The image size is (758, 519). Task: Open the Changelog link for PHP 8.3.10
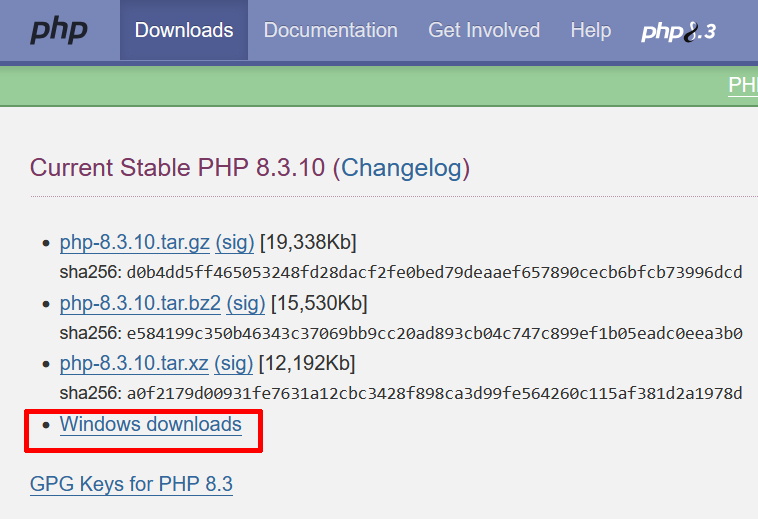point(405,167)
